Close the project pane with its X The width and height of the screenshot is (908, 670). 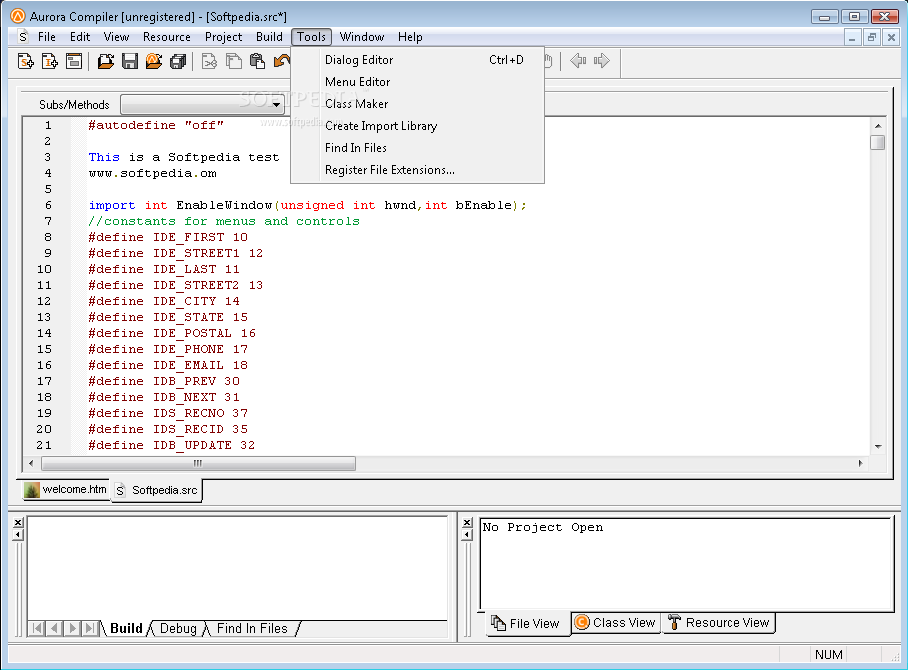click(467, 522)
